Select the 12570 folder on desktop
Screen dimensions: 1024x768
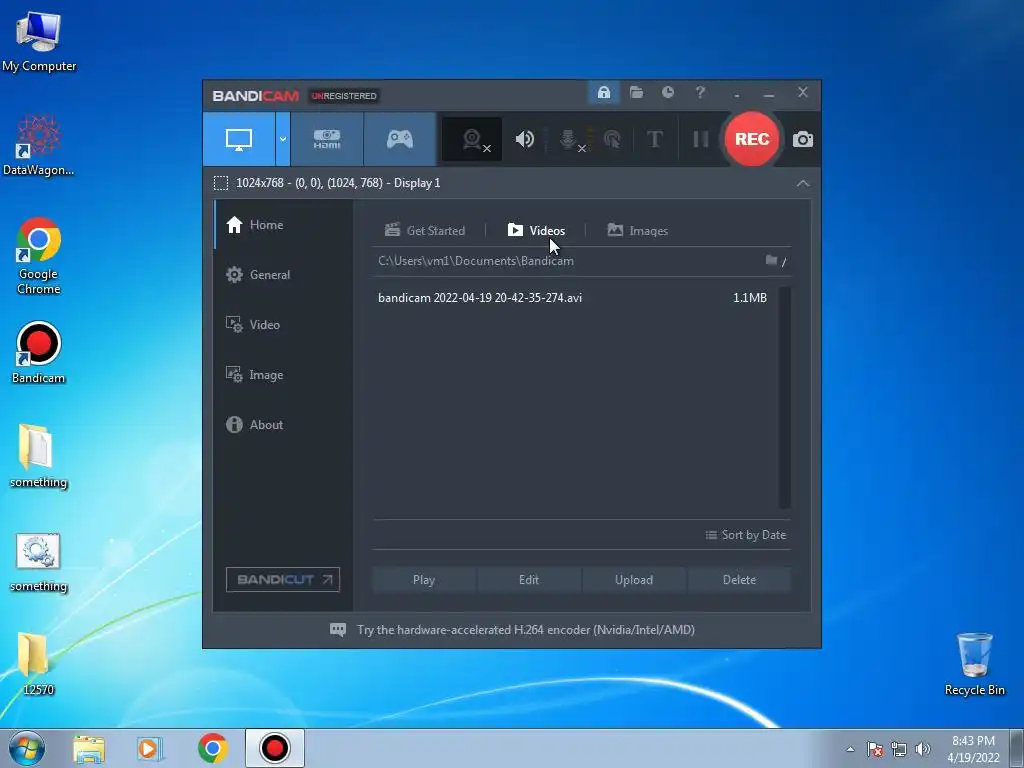coord(39,664)
